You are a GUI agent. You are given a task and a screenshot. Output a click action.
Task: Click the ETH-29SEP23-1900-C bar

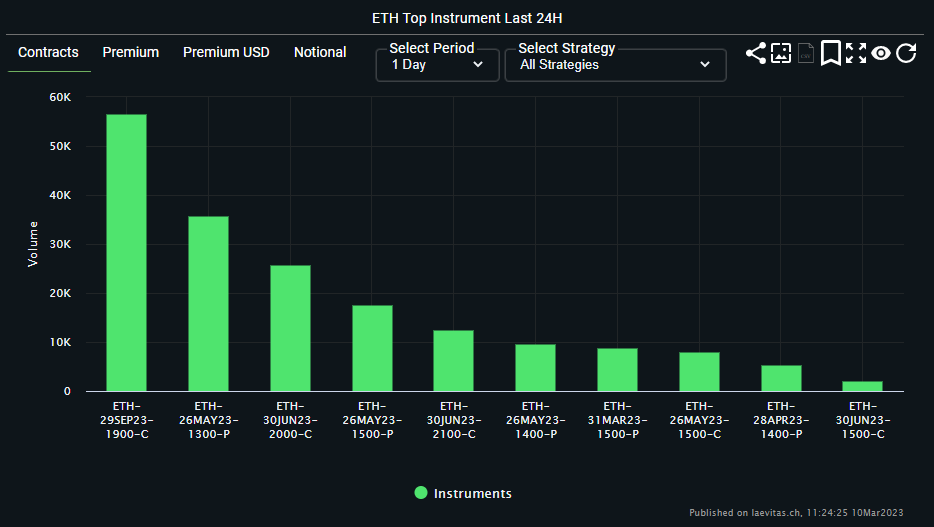[x=126, y=252]
